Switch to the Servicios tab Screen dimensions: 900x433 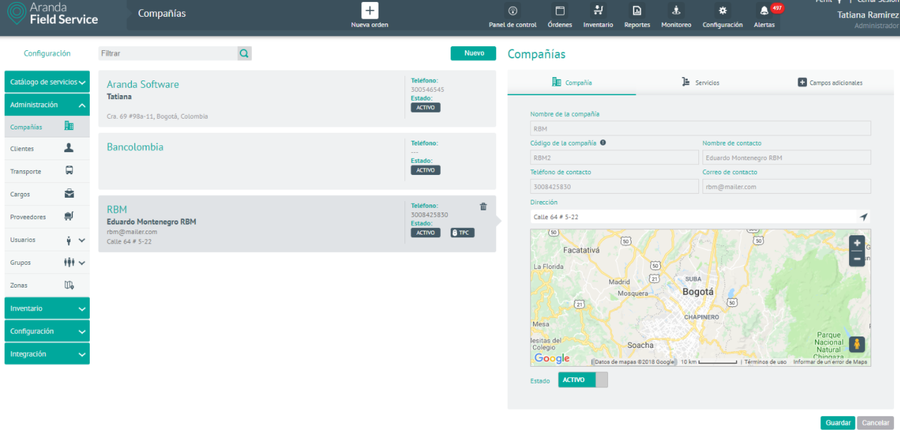pyautogui.click(x=700, y=83)
